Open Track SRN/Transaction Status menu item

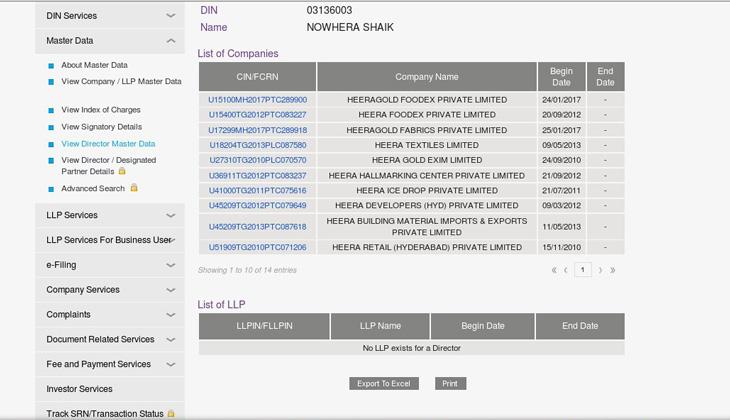(x=105, y=413)
